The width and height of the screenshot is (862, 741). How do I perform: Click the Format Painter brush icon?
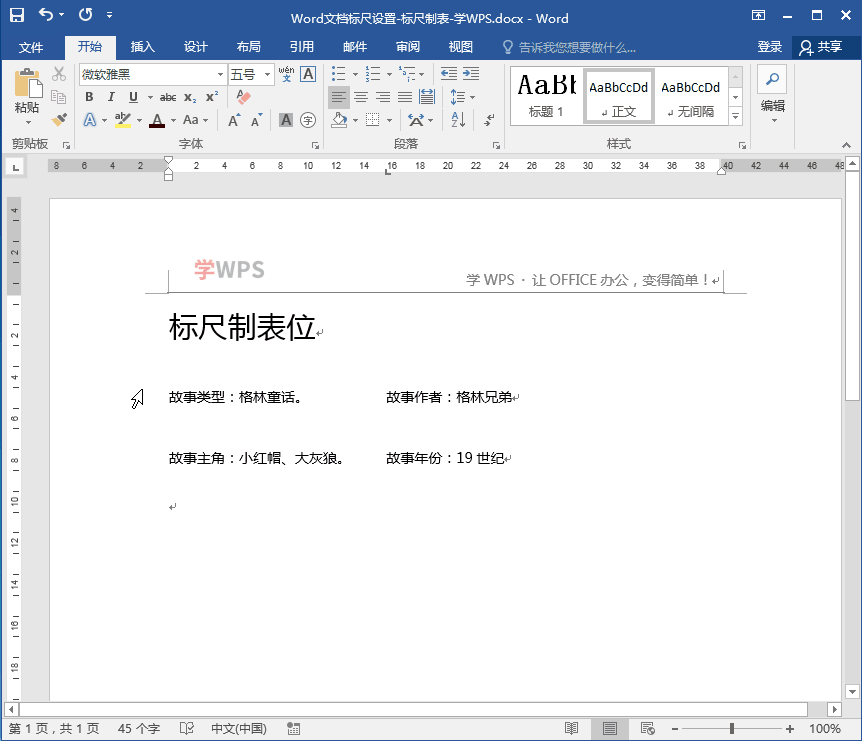tap(59, 119)
